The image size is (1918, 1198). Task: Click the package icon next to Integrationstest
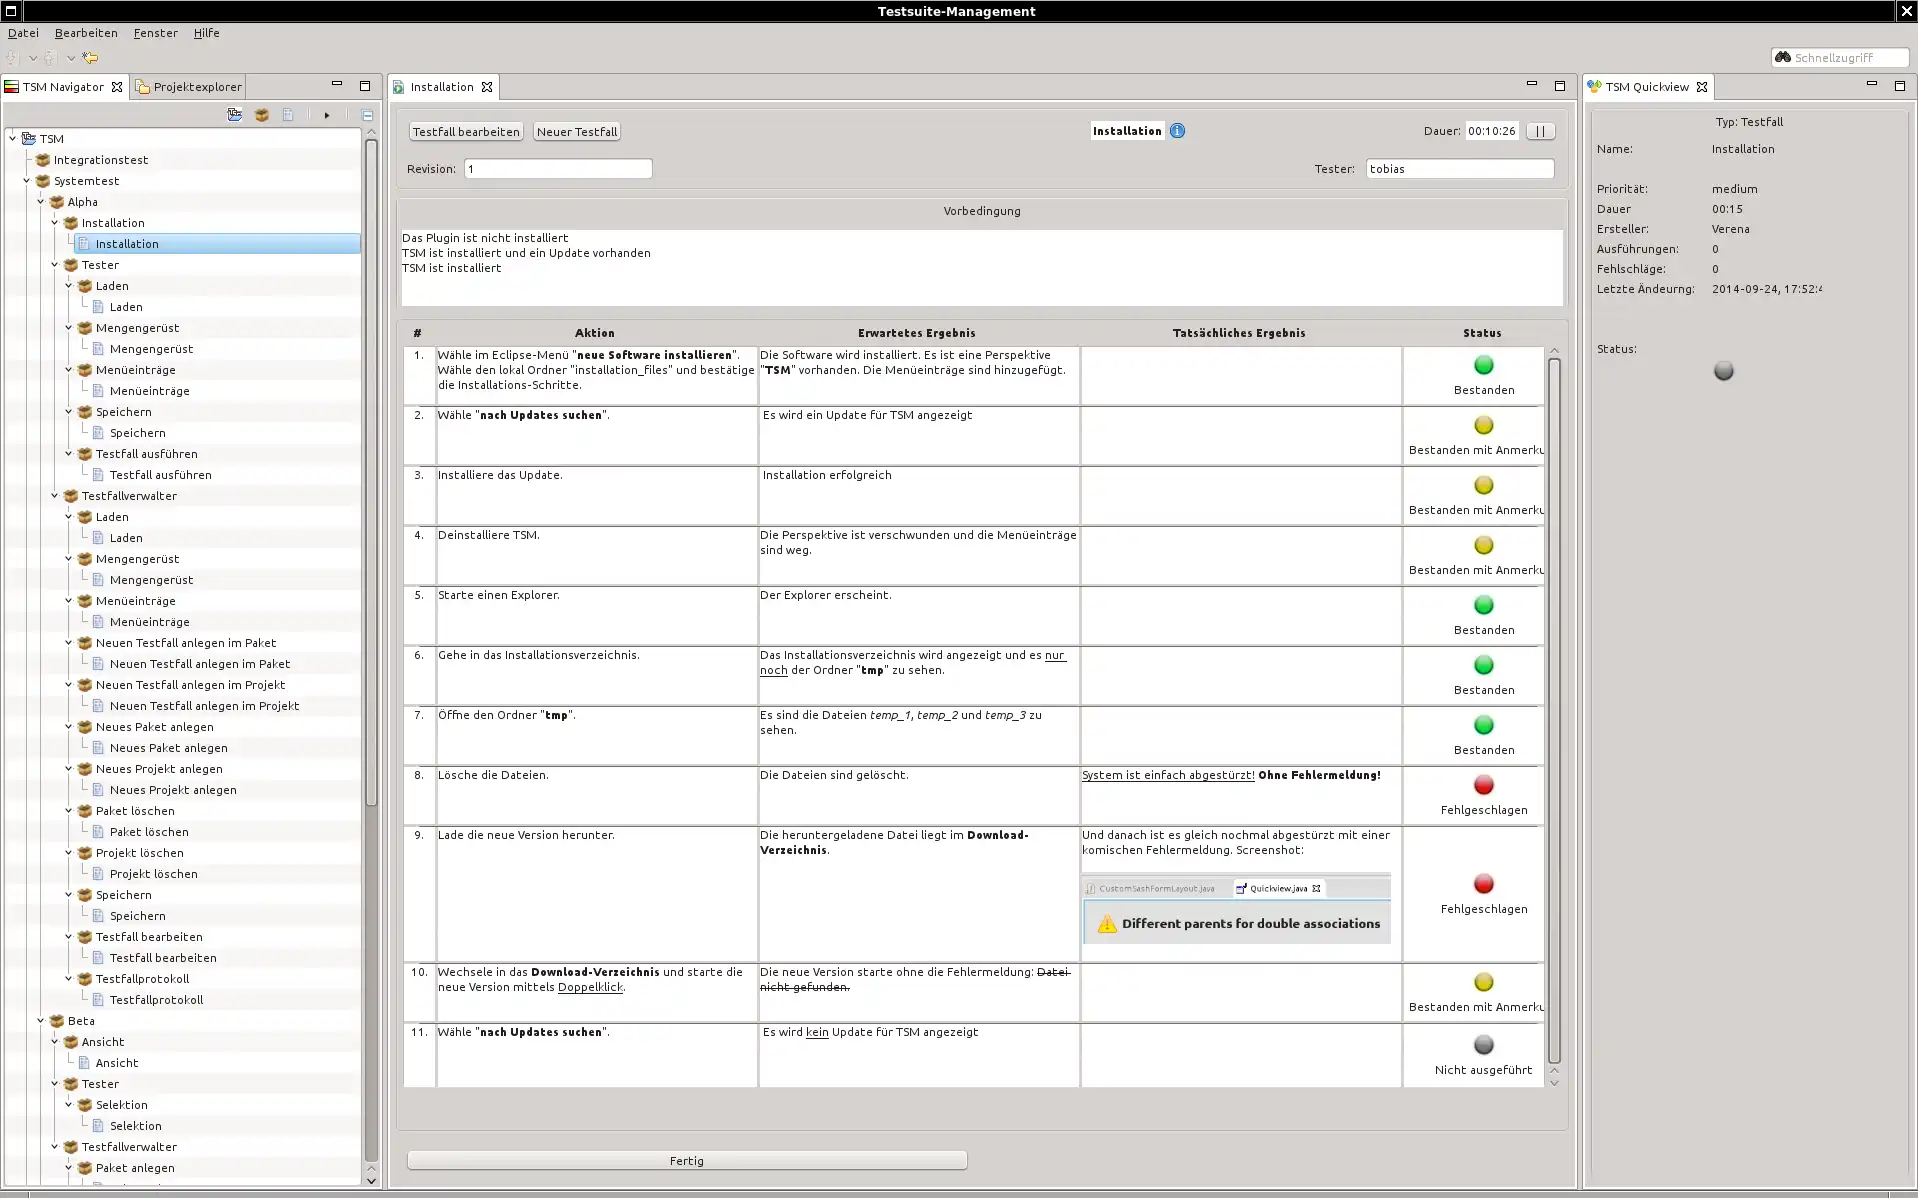pos(43,160)
